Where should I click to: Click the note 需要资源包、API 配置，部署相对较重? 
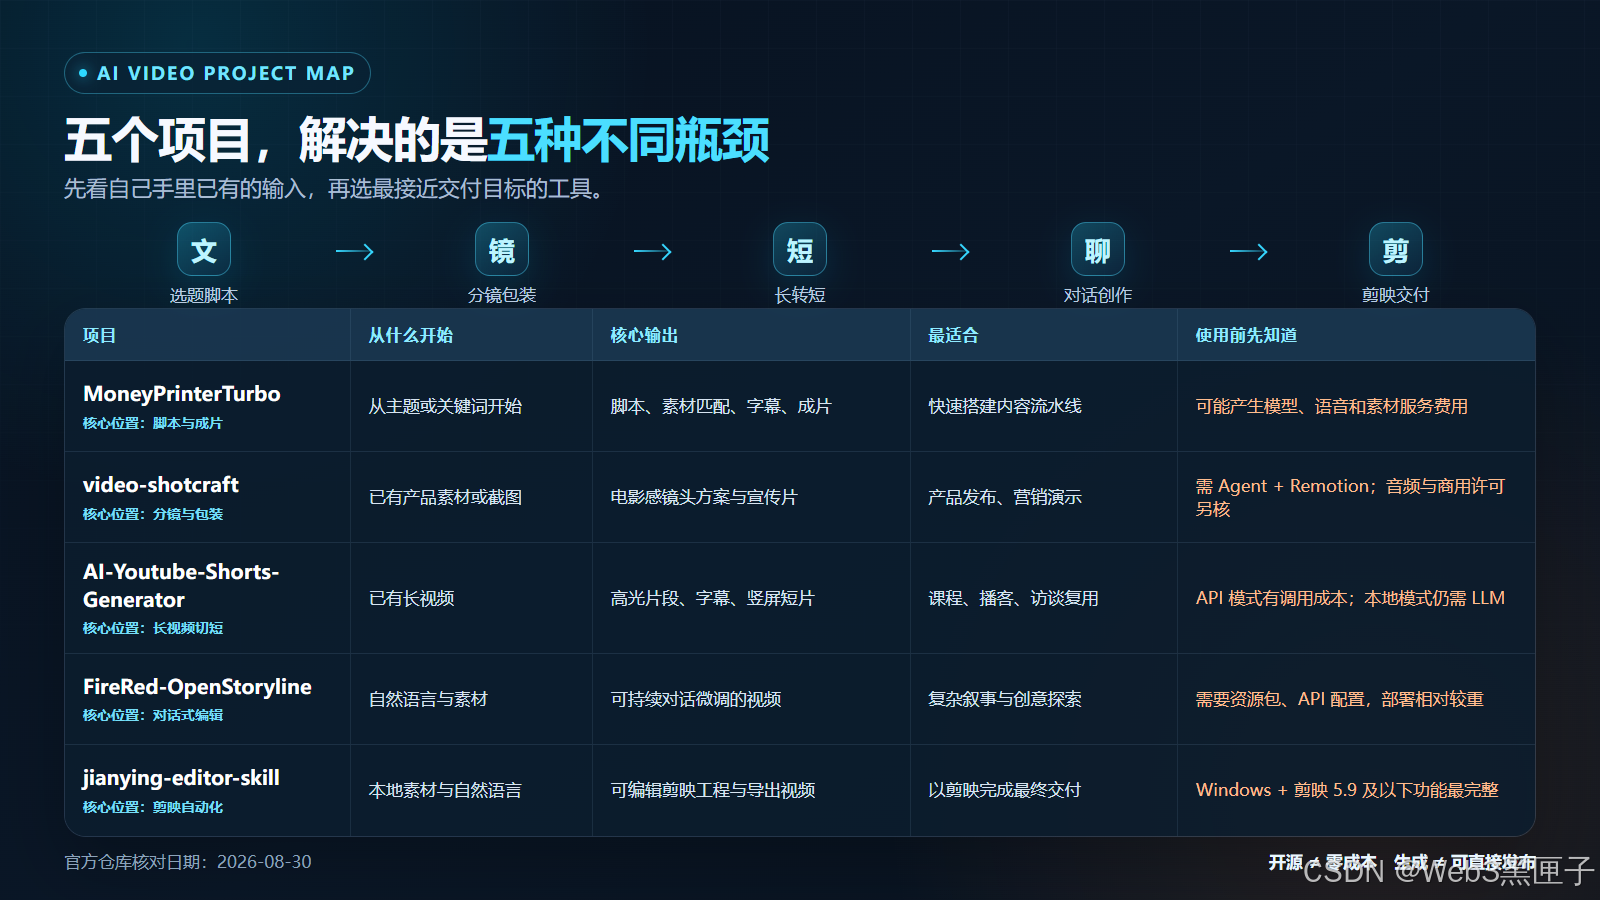[1340, 699]
